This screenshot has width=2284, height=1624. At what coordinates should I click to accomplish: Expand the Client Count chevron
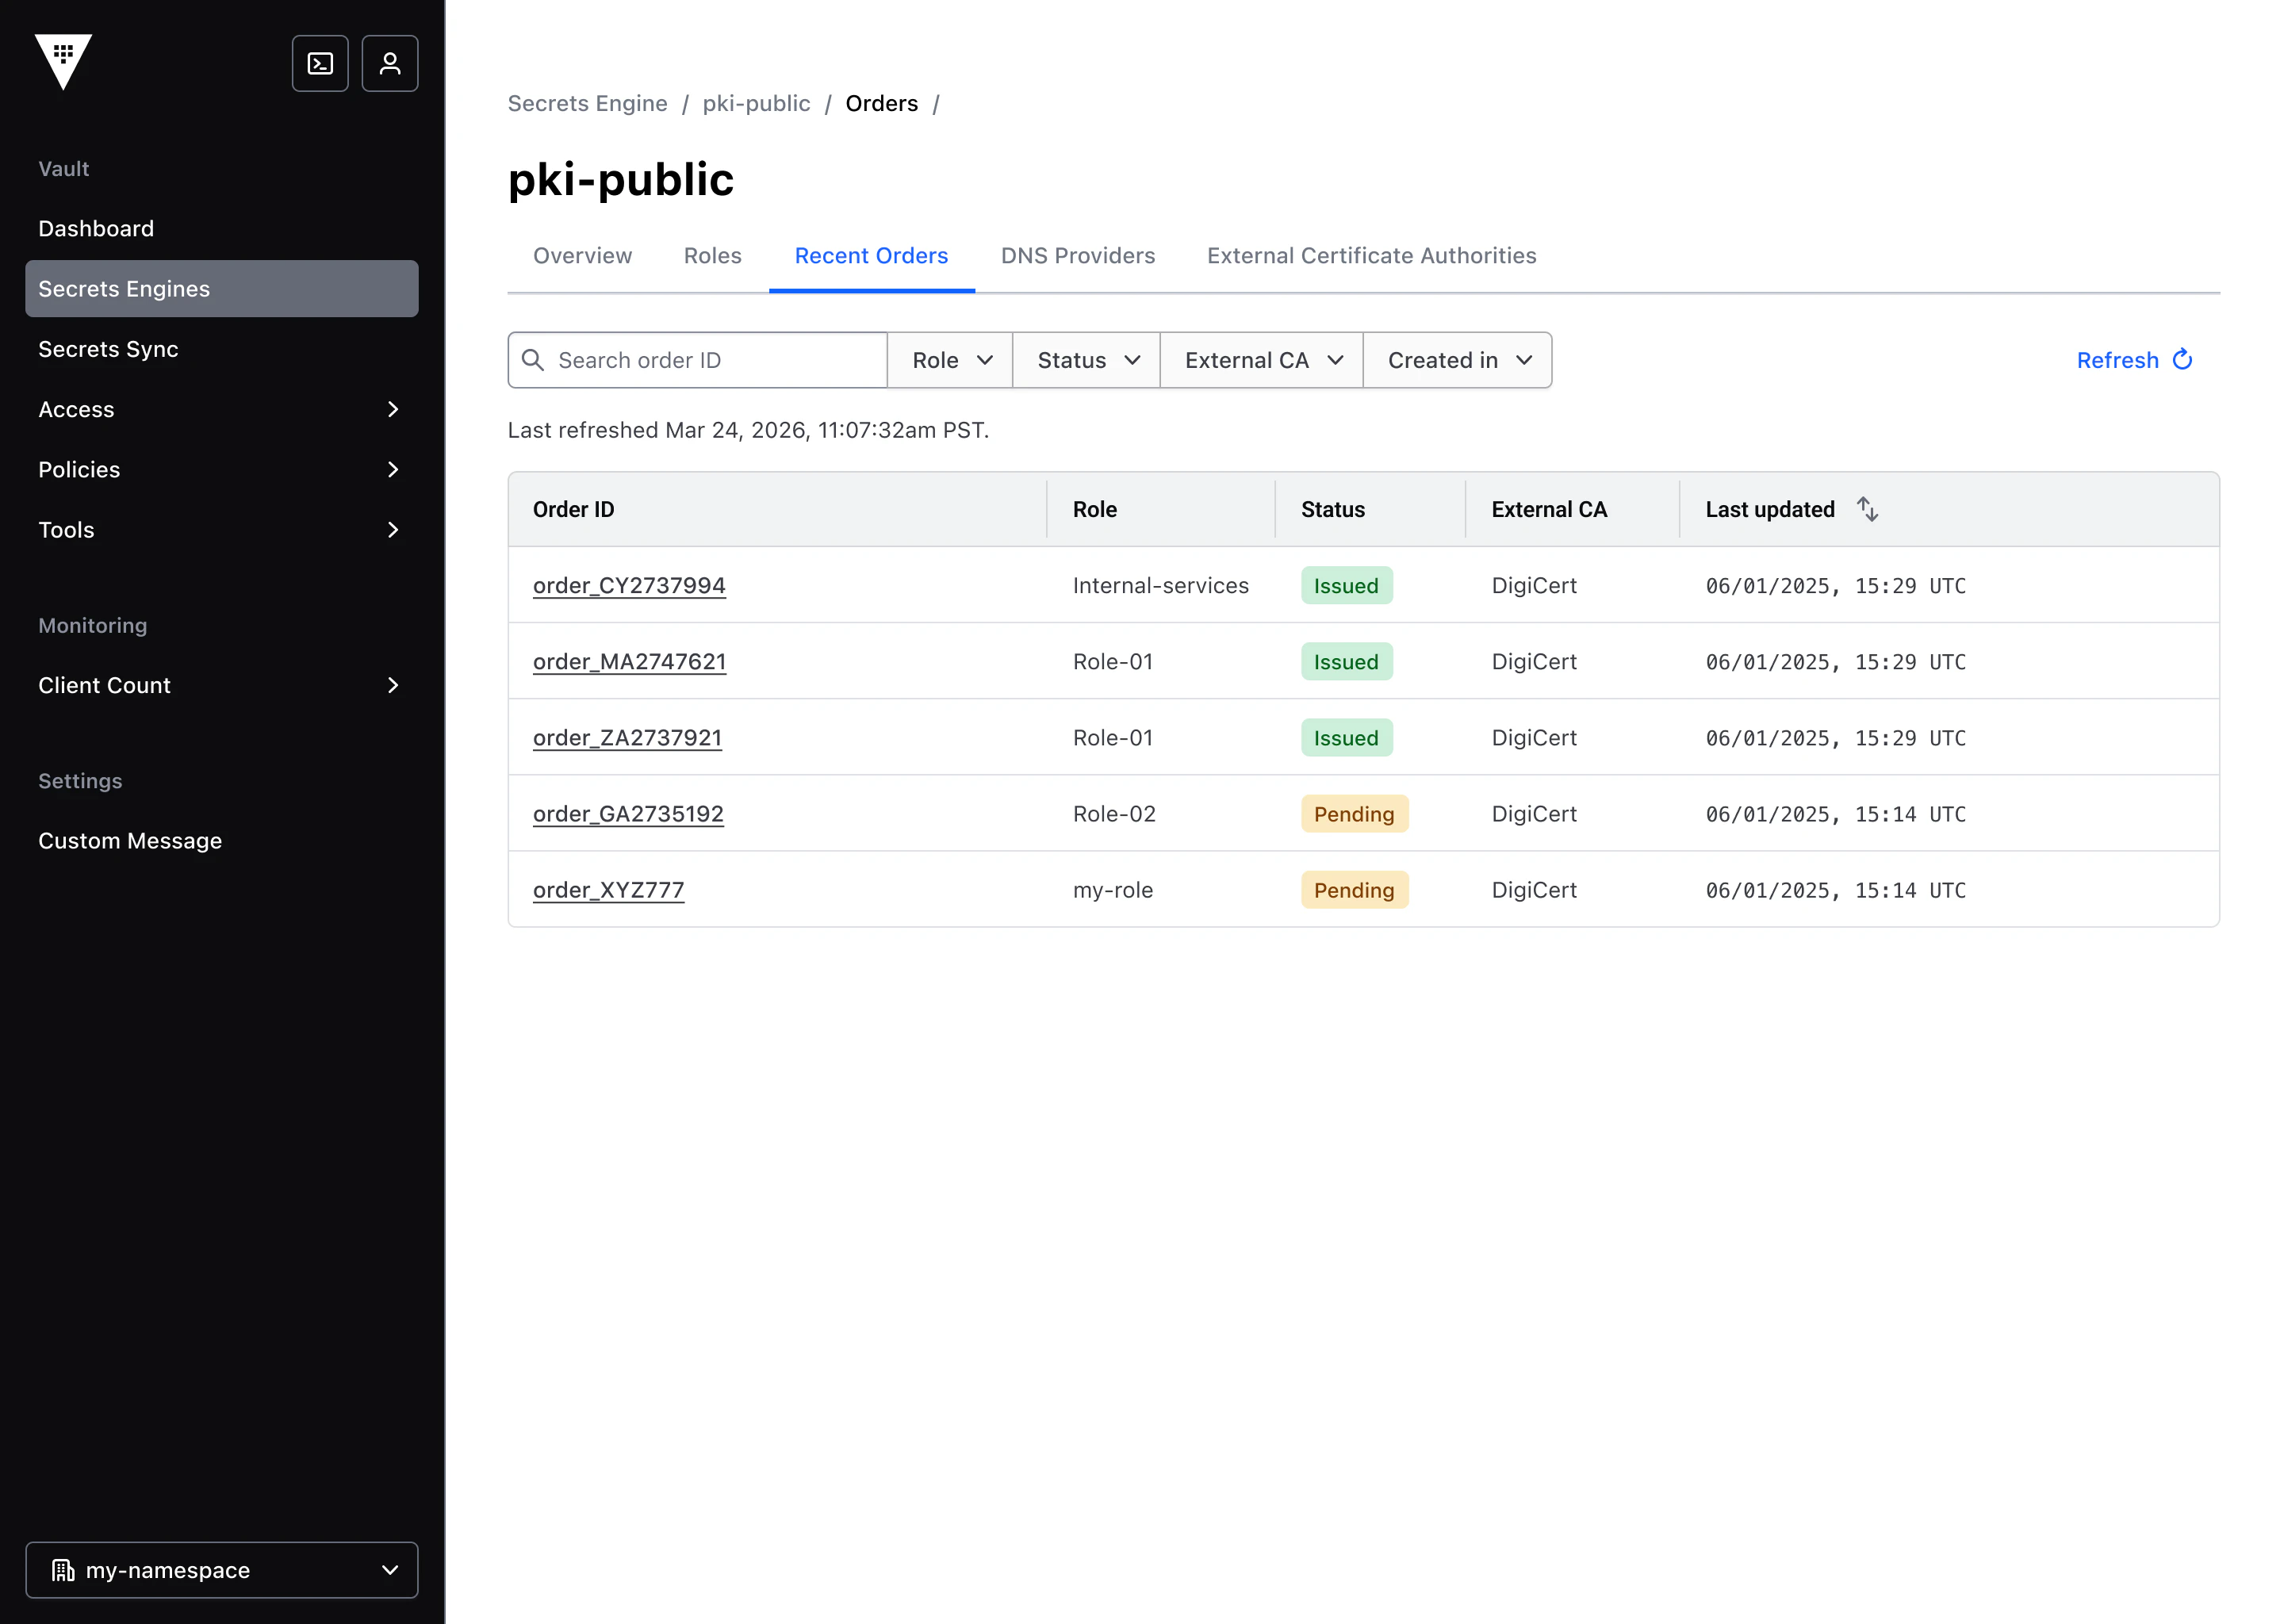click(393, 685)
